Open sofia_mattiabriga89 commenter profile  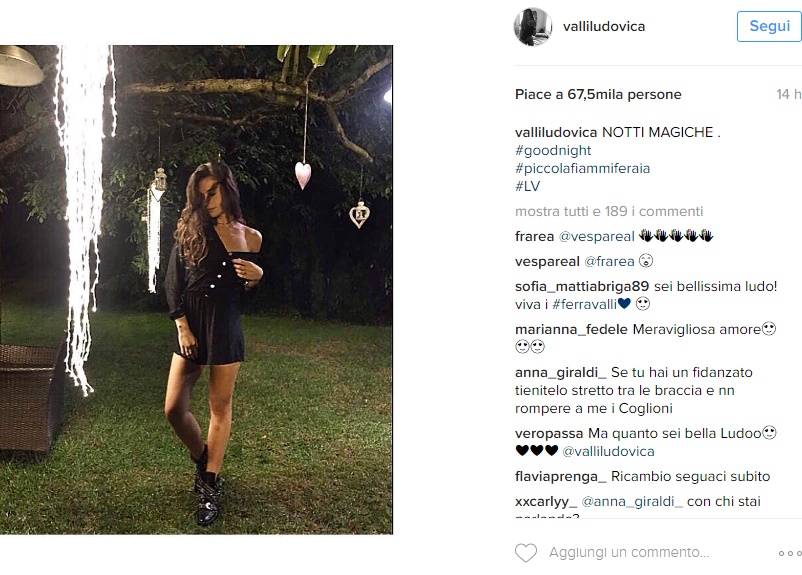582,286
